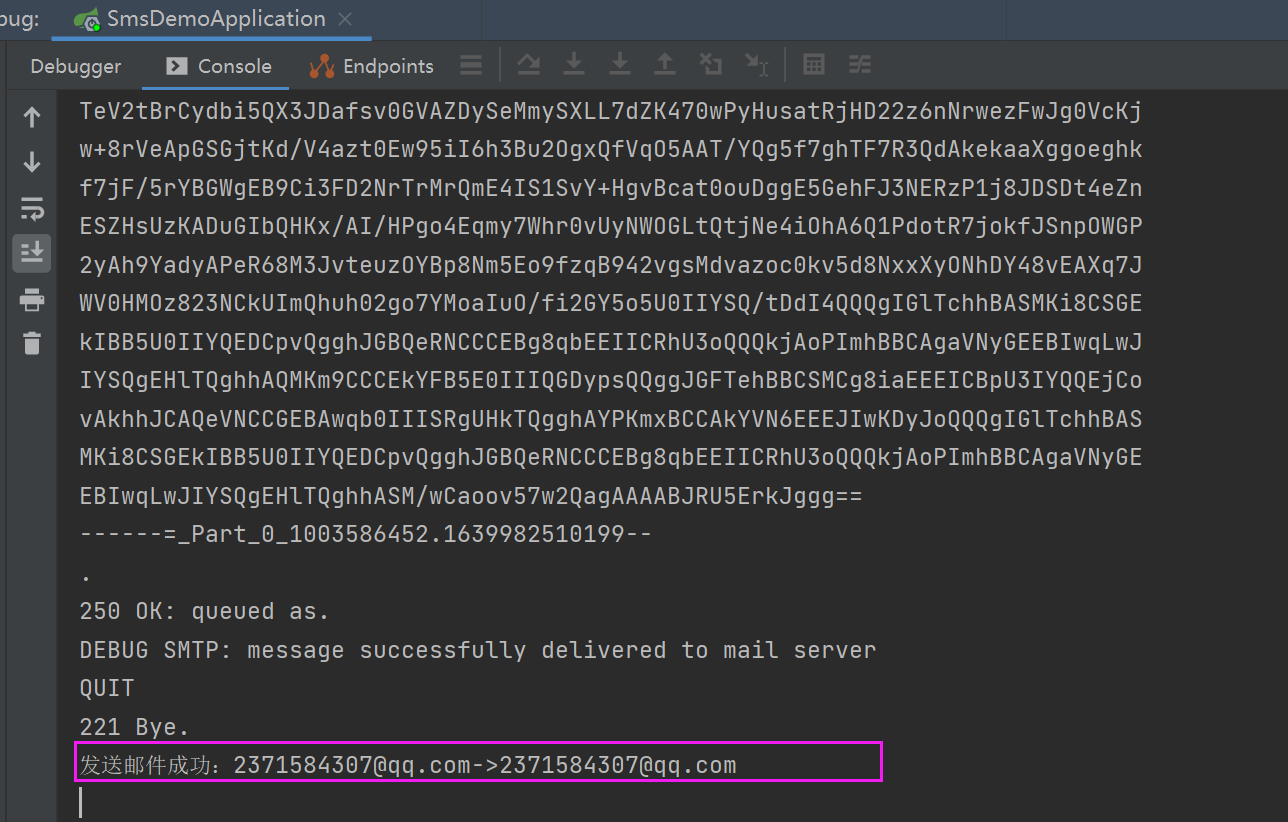
Task: Click the line starting 'f7jF/5rYBGWgEB9Ci3FD2'
Action: 611,188
